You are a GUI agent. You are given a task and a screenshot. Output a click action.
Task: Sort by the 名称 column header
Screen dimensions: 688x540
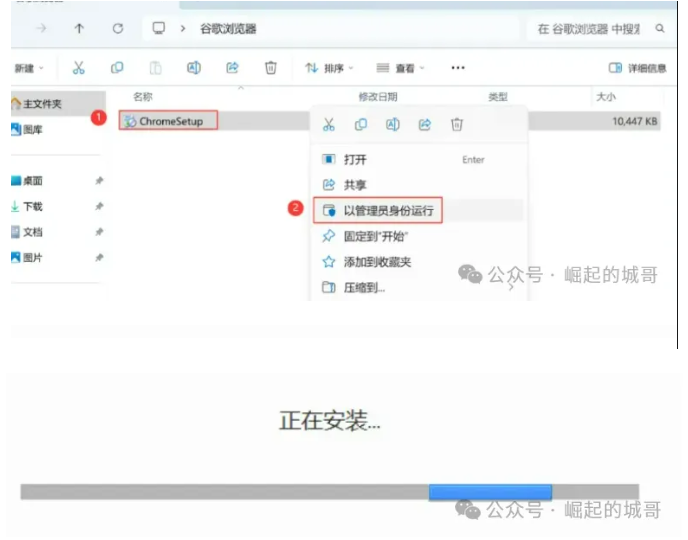[143, 97]
